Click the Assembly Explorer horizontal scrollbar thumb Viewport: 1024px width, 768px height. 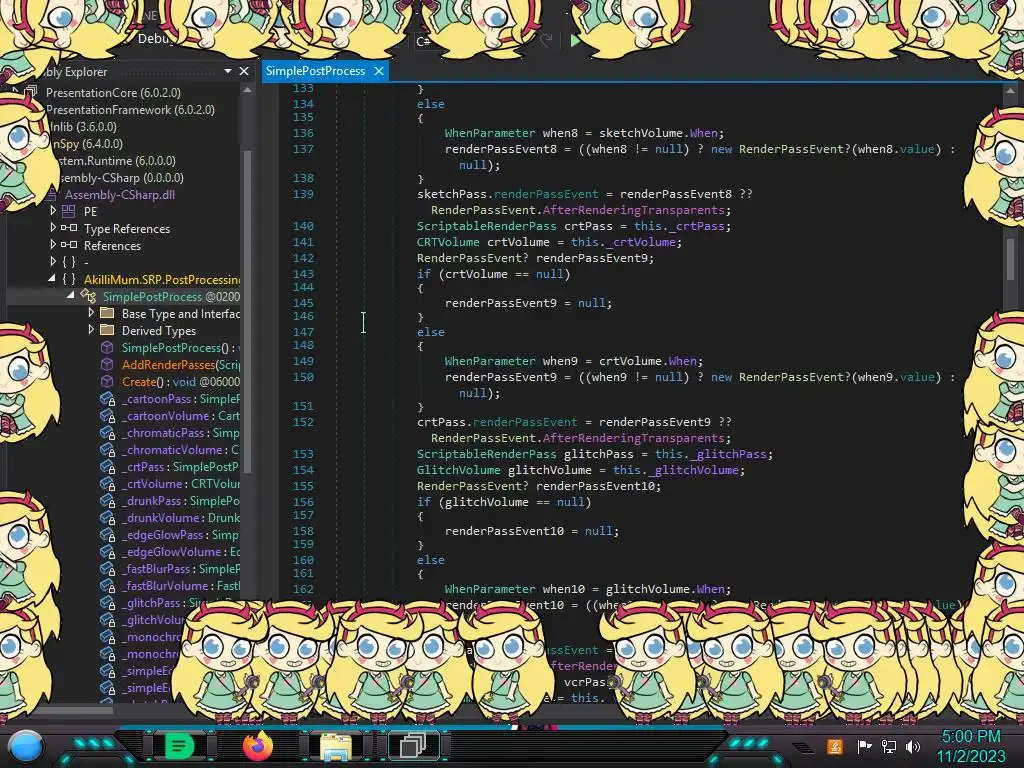coord(75,709)
